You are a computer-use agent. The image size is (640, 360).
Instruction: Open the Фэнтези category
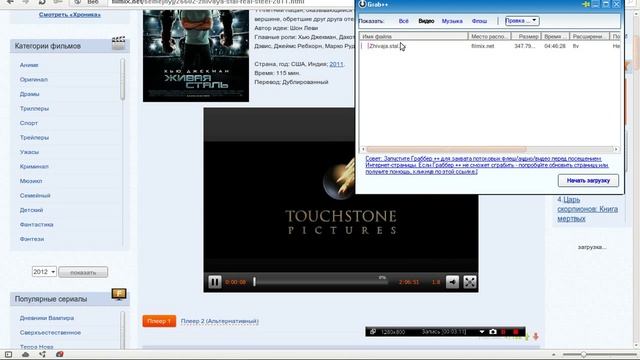32,239
